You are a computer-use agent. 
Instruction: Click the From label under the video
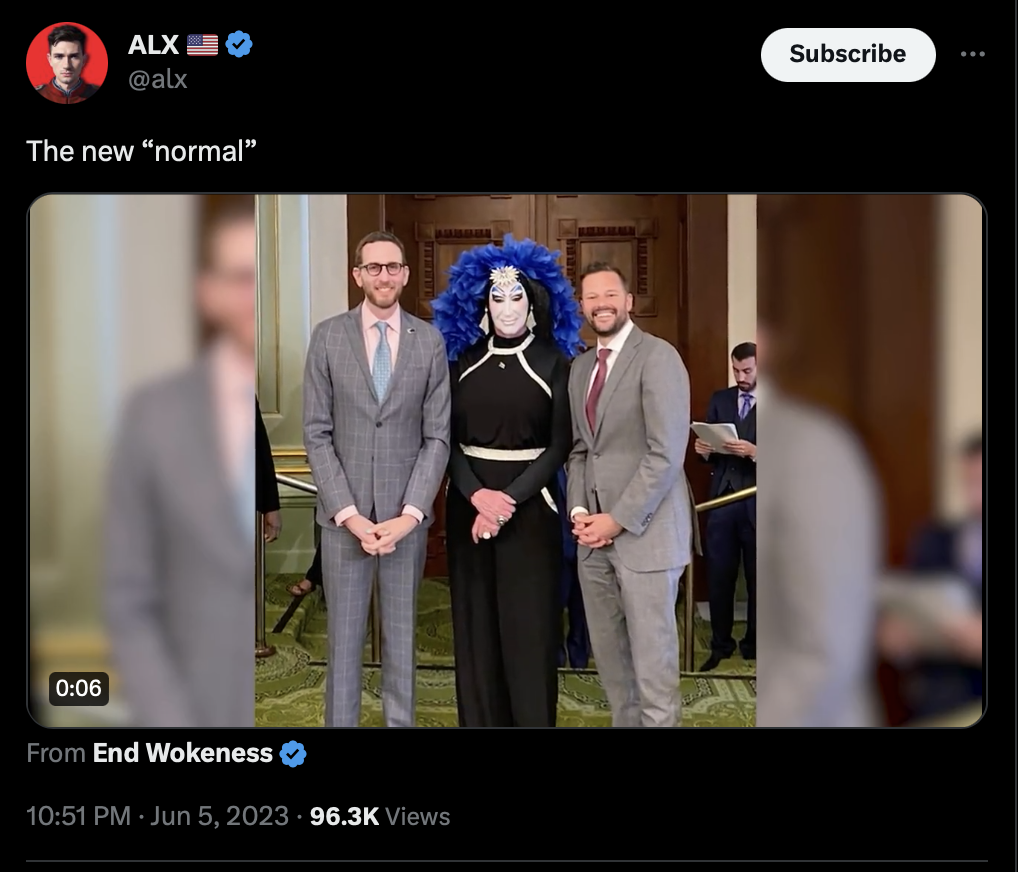click(x=56, y=753)
